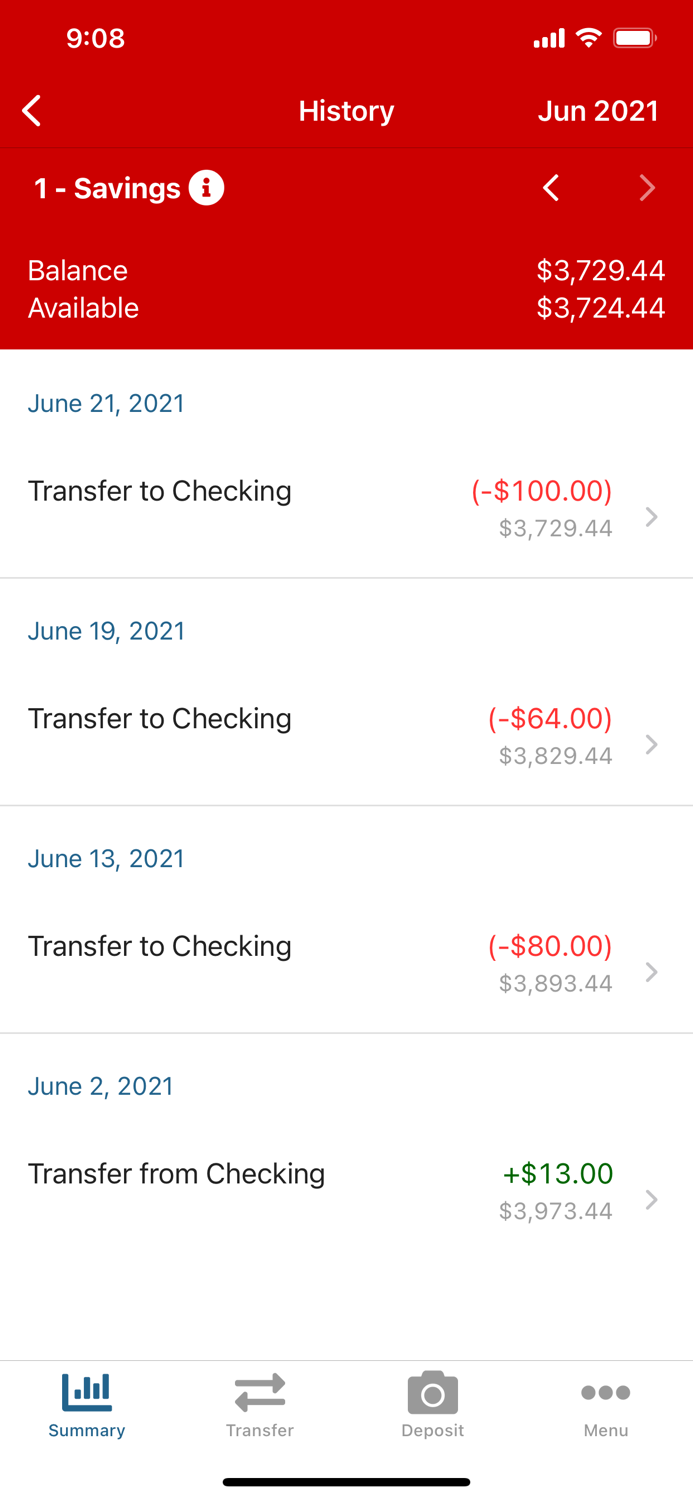Open the Transfer tab arrows icon
Viewport: 693px width, 1500px height.
(x=260, y=1392)
